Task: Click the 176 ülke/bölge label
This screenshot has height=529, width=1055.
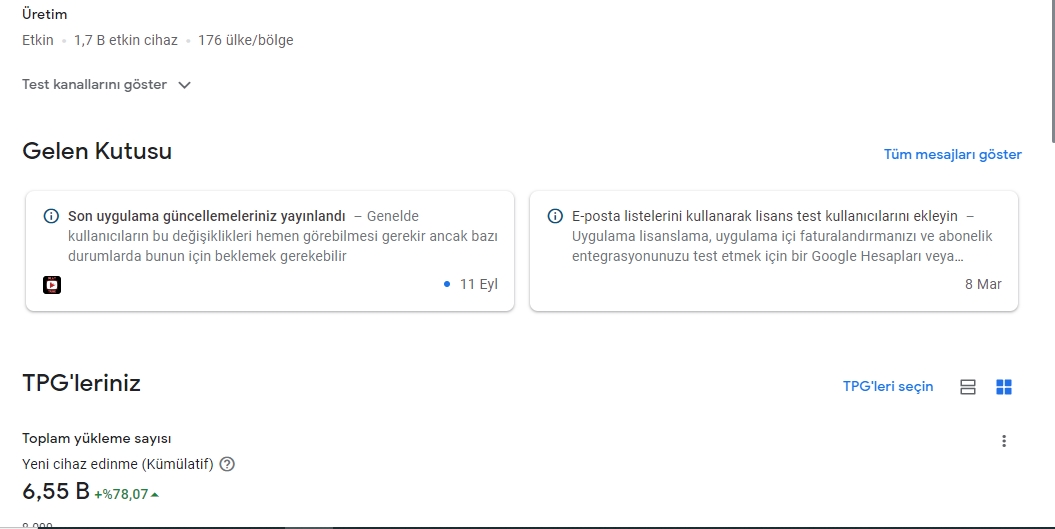Action: point(246,40)
